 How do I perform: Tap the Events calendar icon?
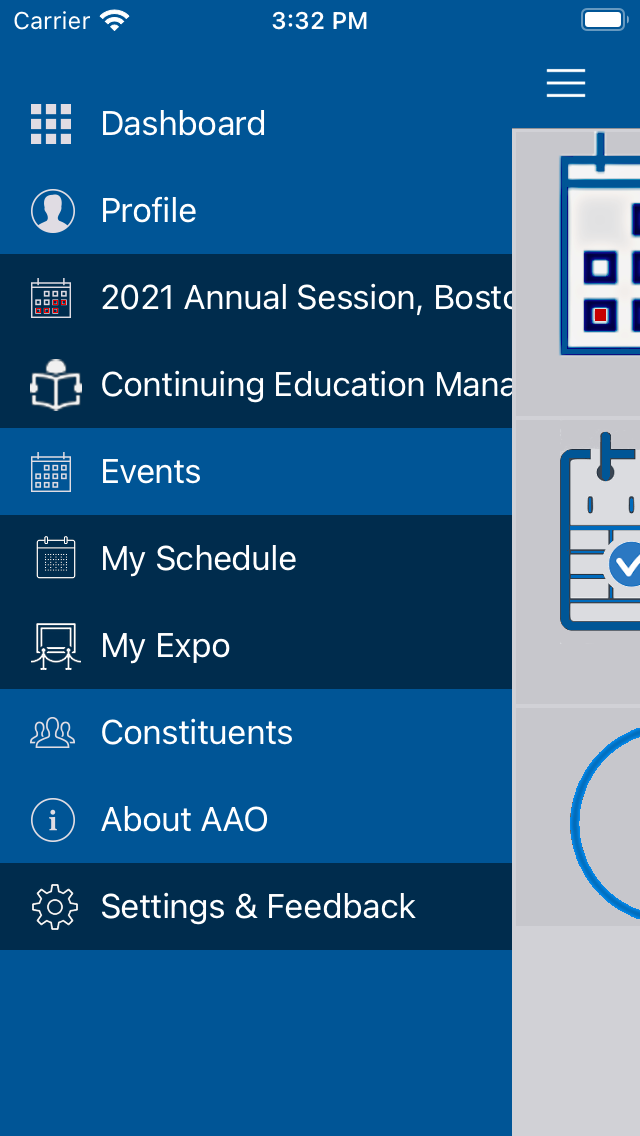tap(51, 472)
